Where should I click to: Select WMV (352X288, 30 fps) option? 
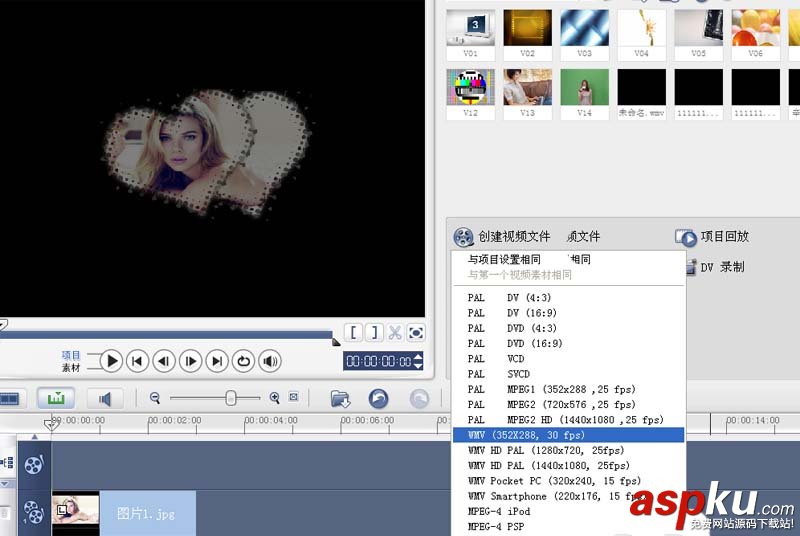(568, 435)
